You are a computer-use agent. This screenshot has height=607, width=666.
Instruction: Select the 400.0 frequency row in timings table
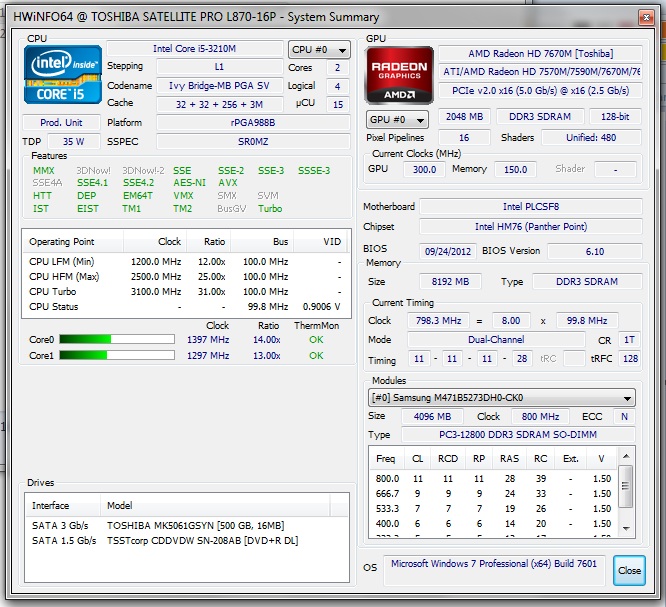494,524
